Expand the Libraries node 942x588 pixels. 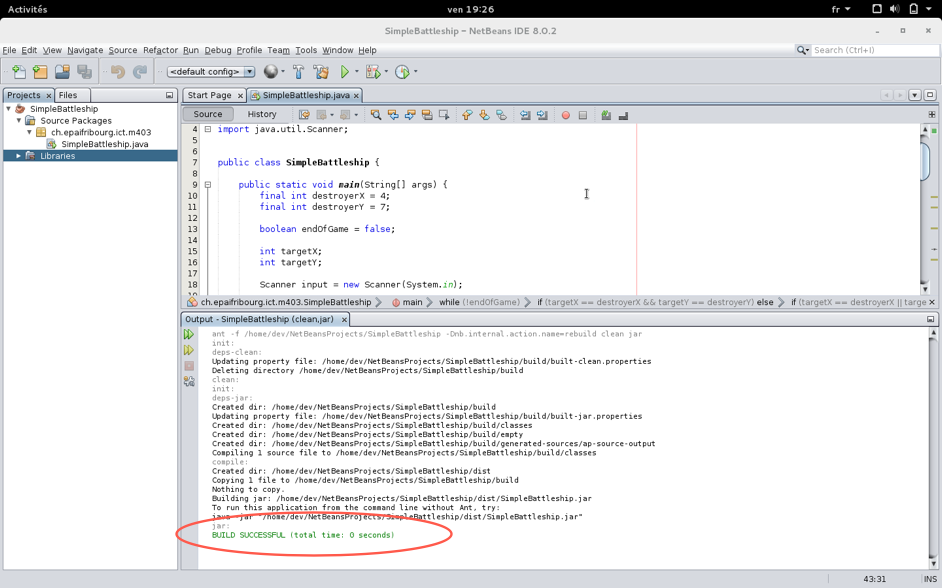tap(19, 156)
